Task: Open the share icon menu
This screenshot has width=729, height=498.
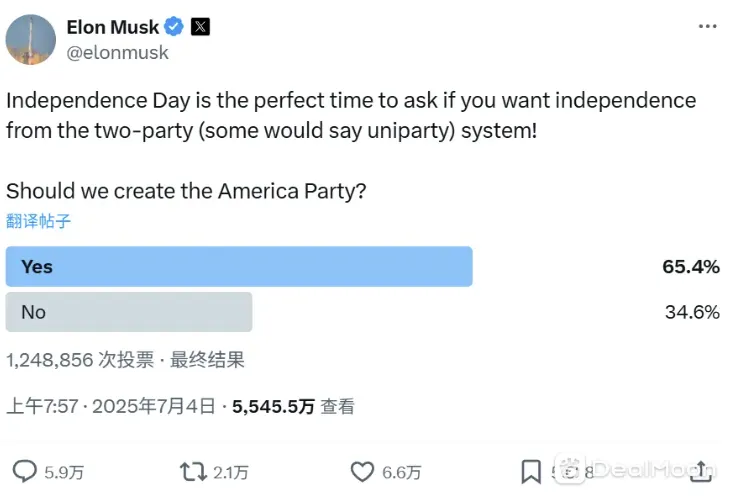Action: 703,471
